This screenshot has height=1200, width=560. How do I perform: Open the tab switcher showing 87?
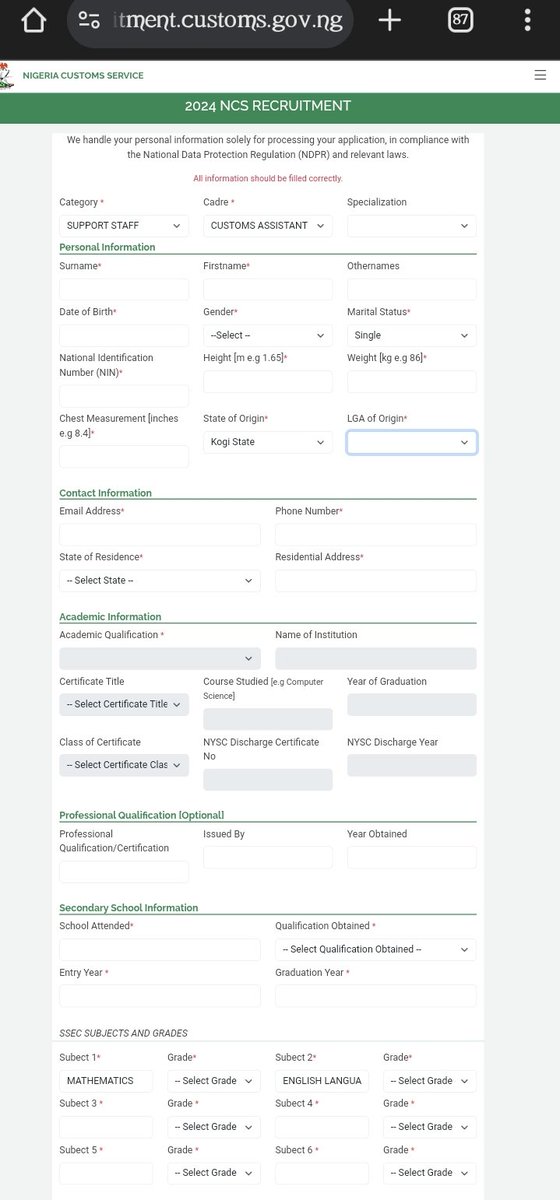(x=461, y=21)
